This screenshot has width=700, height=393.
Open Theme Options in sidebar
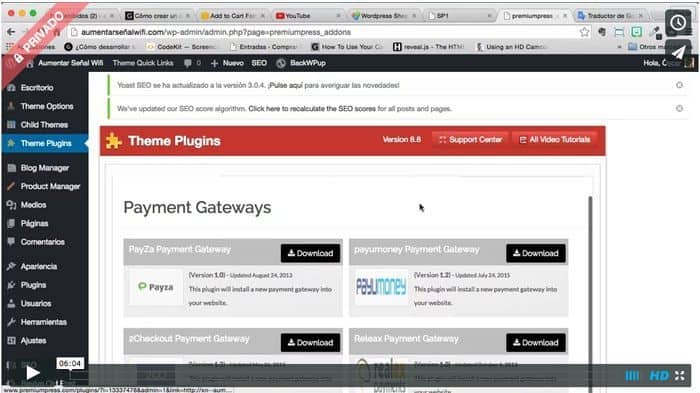[x=45, y=106]
